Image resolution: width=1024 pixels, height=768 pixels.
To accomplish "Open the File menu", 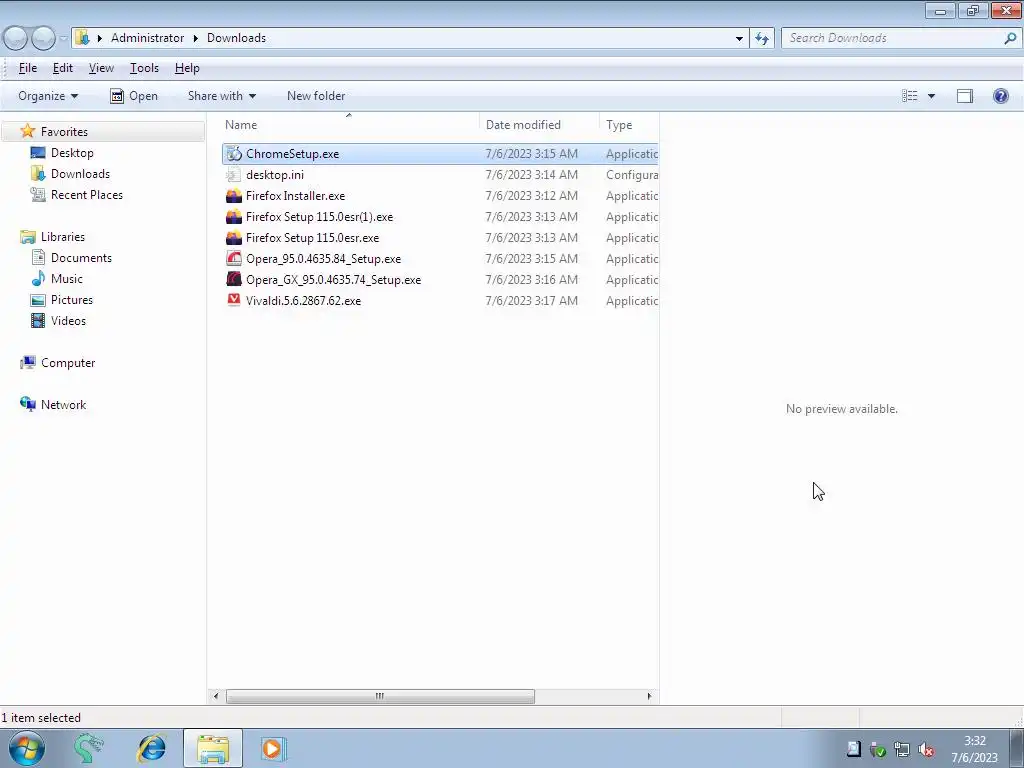I will [x=27, y=68].
